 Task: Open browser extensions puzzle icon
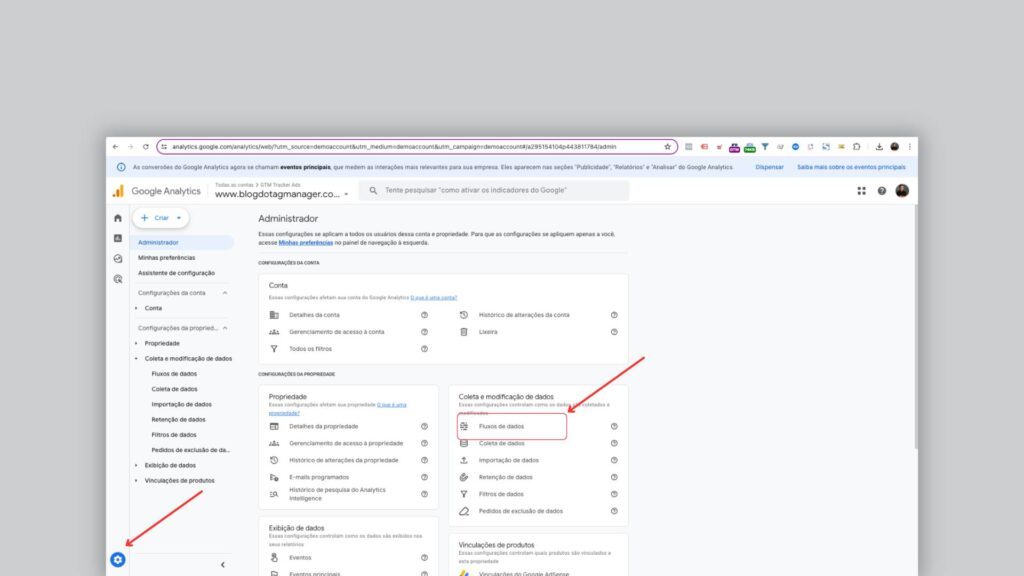[x=856, y=147]
